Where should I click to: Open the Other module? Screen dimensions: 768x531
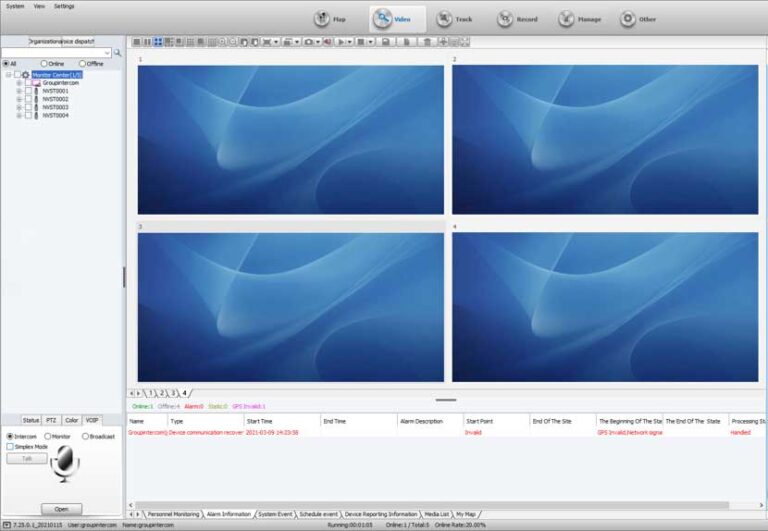coord(638,19)
